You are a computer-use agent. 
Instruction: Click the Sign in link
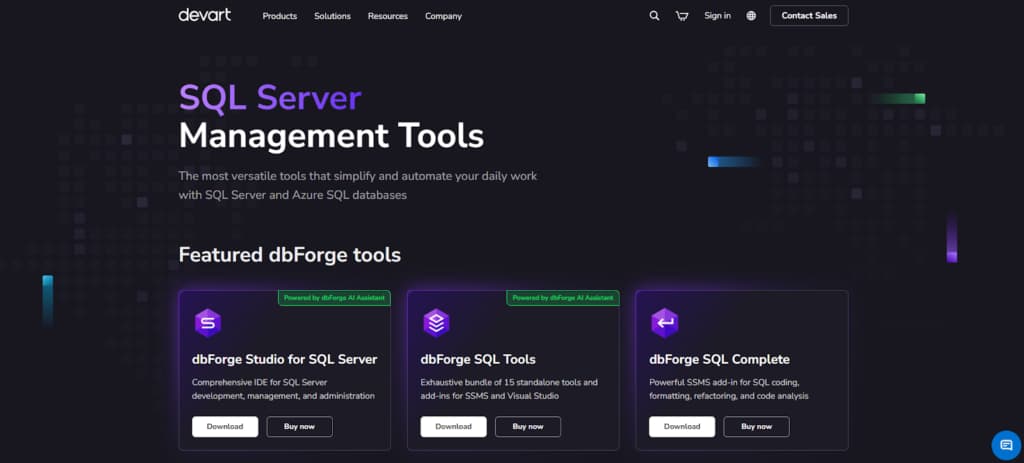click(718, 16)
